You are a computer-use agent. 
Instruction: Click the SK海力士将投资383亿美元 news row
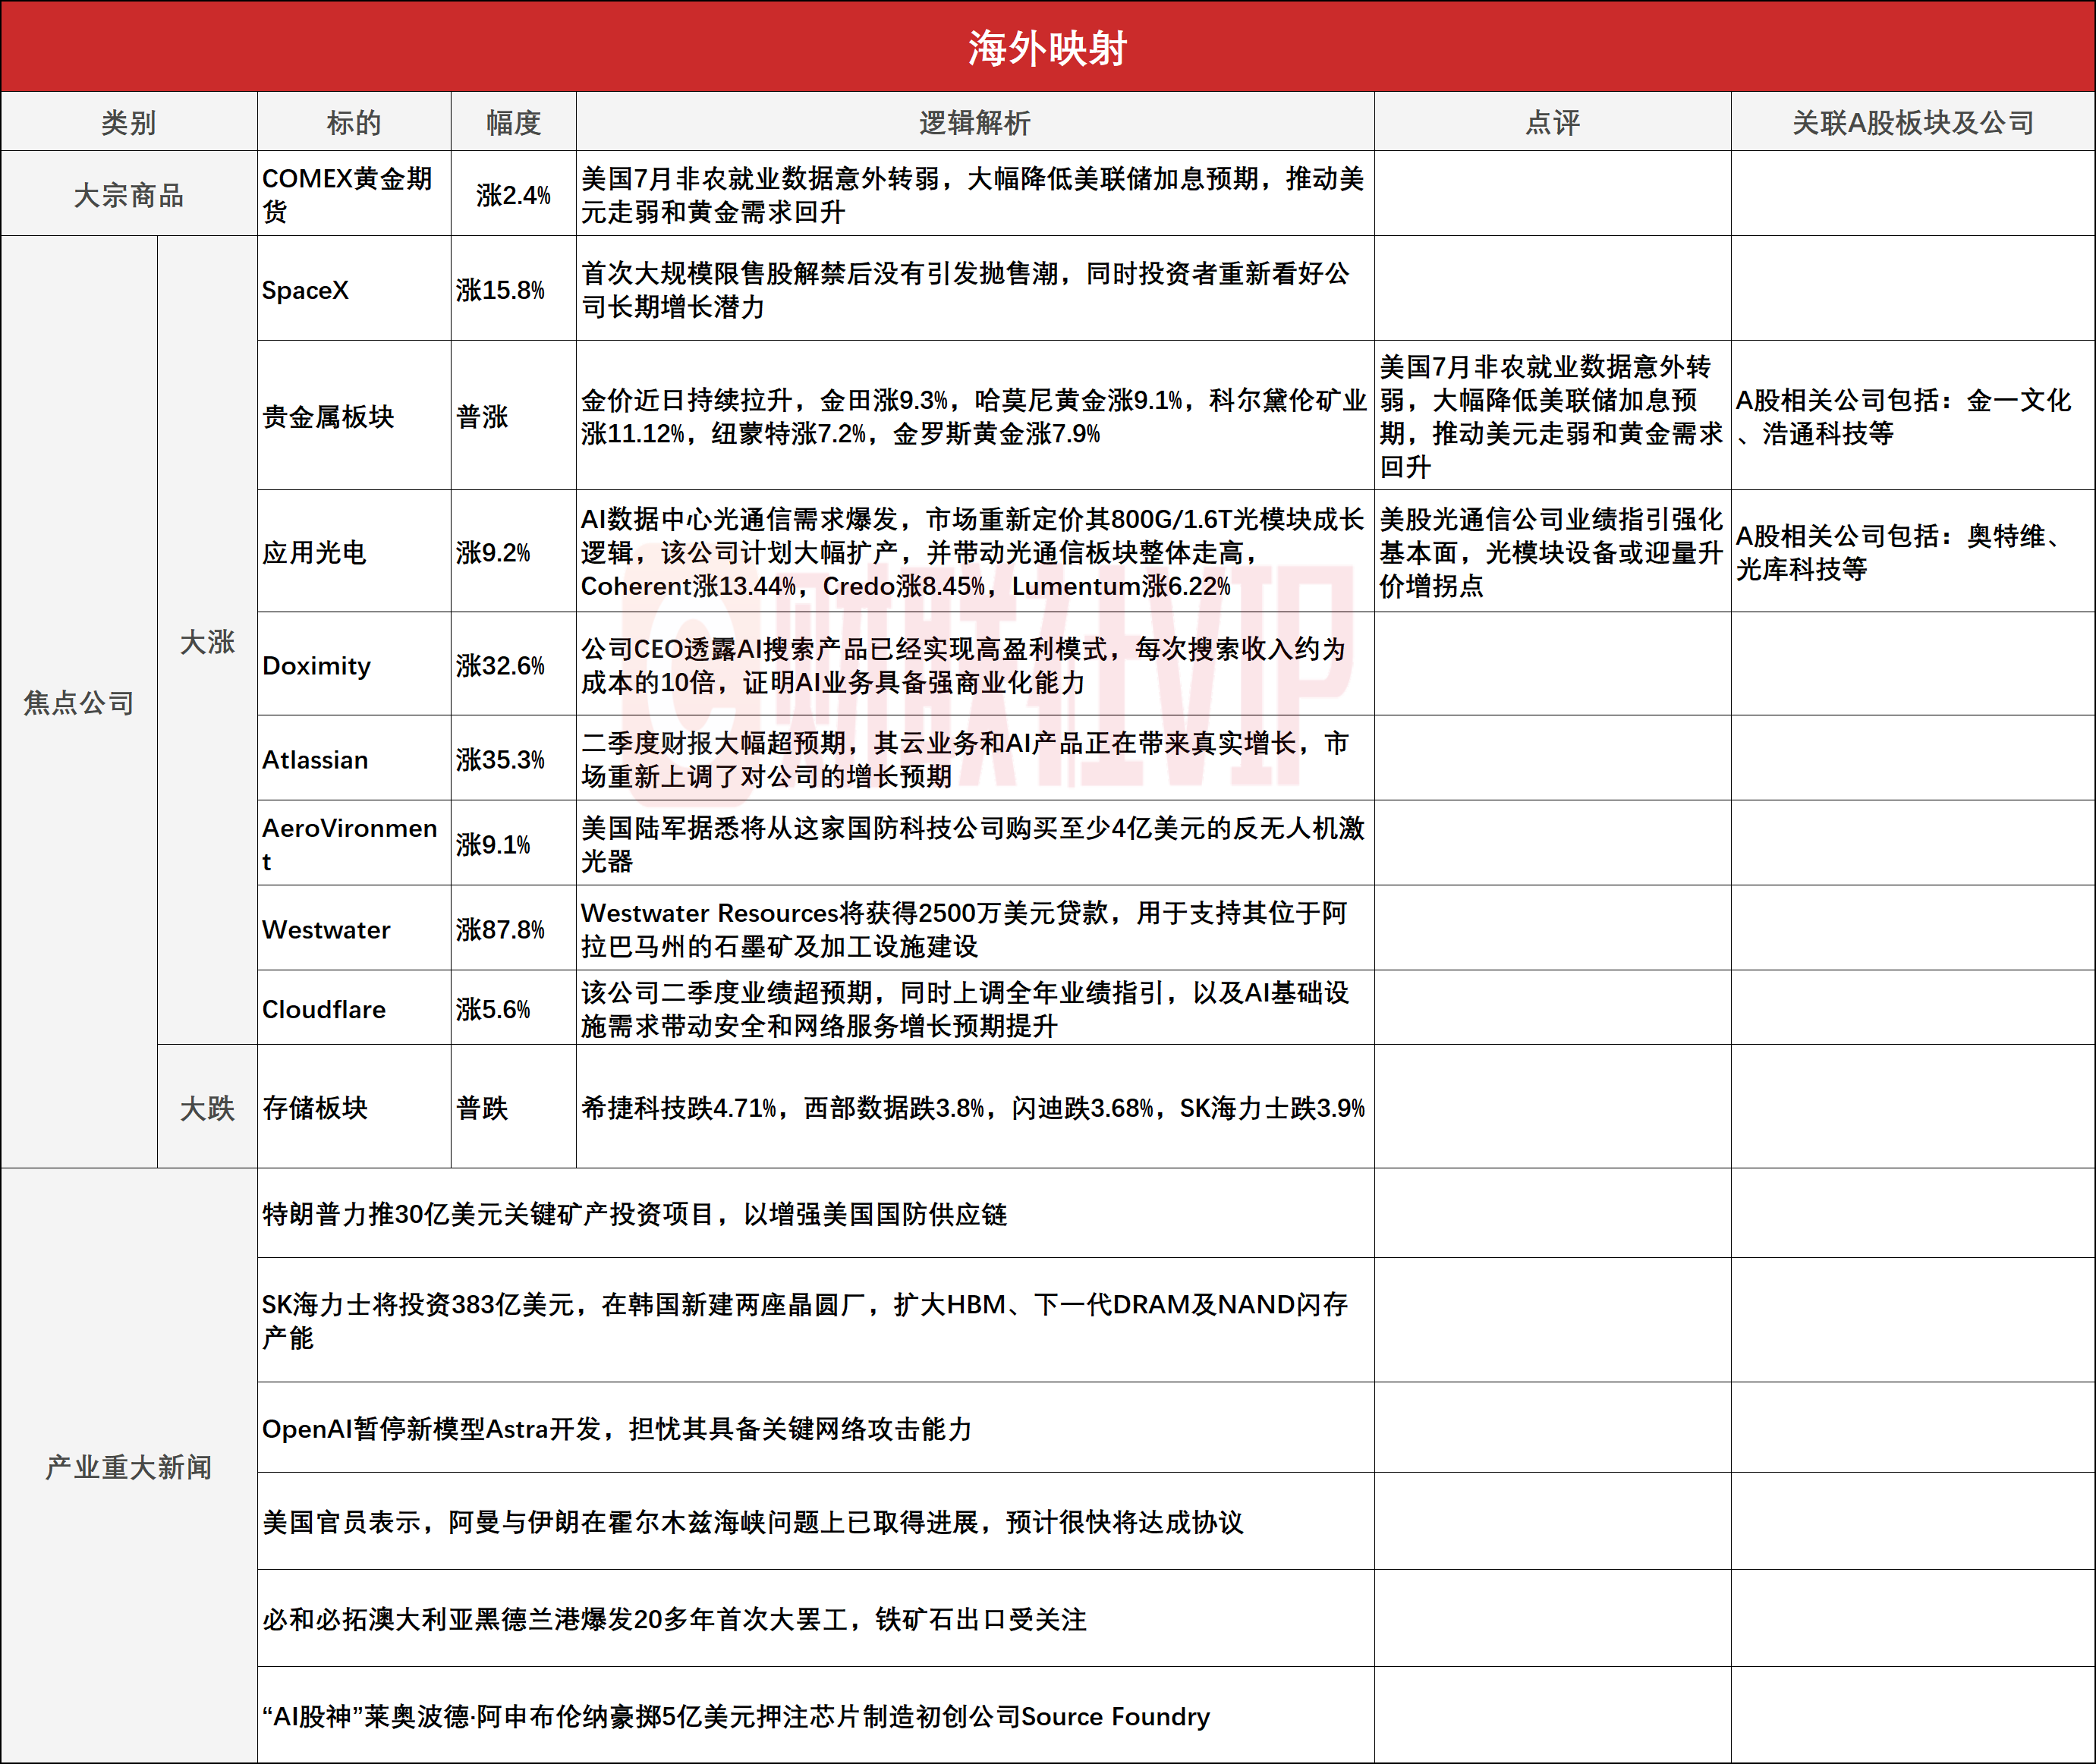(816, 1320)
